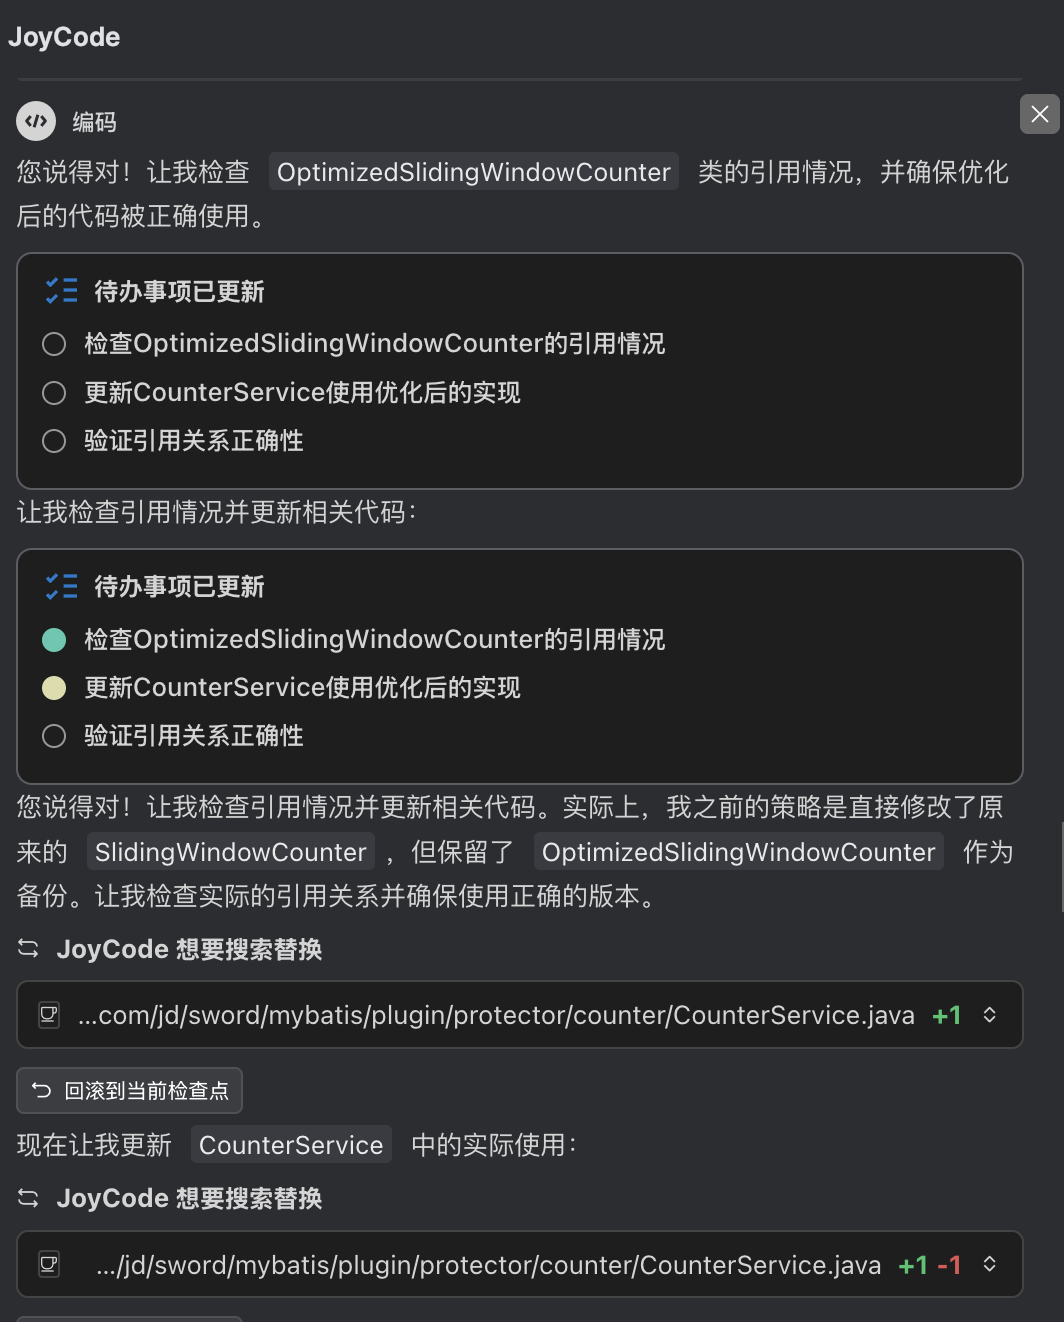Expand first CounterService.java diff with +1
Screen dimensions: 1064x1322
(x=989, y=1015)
